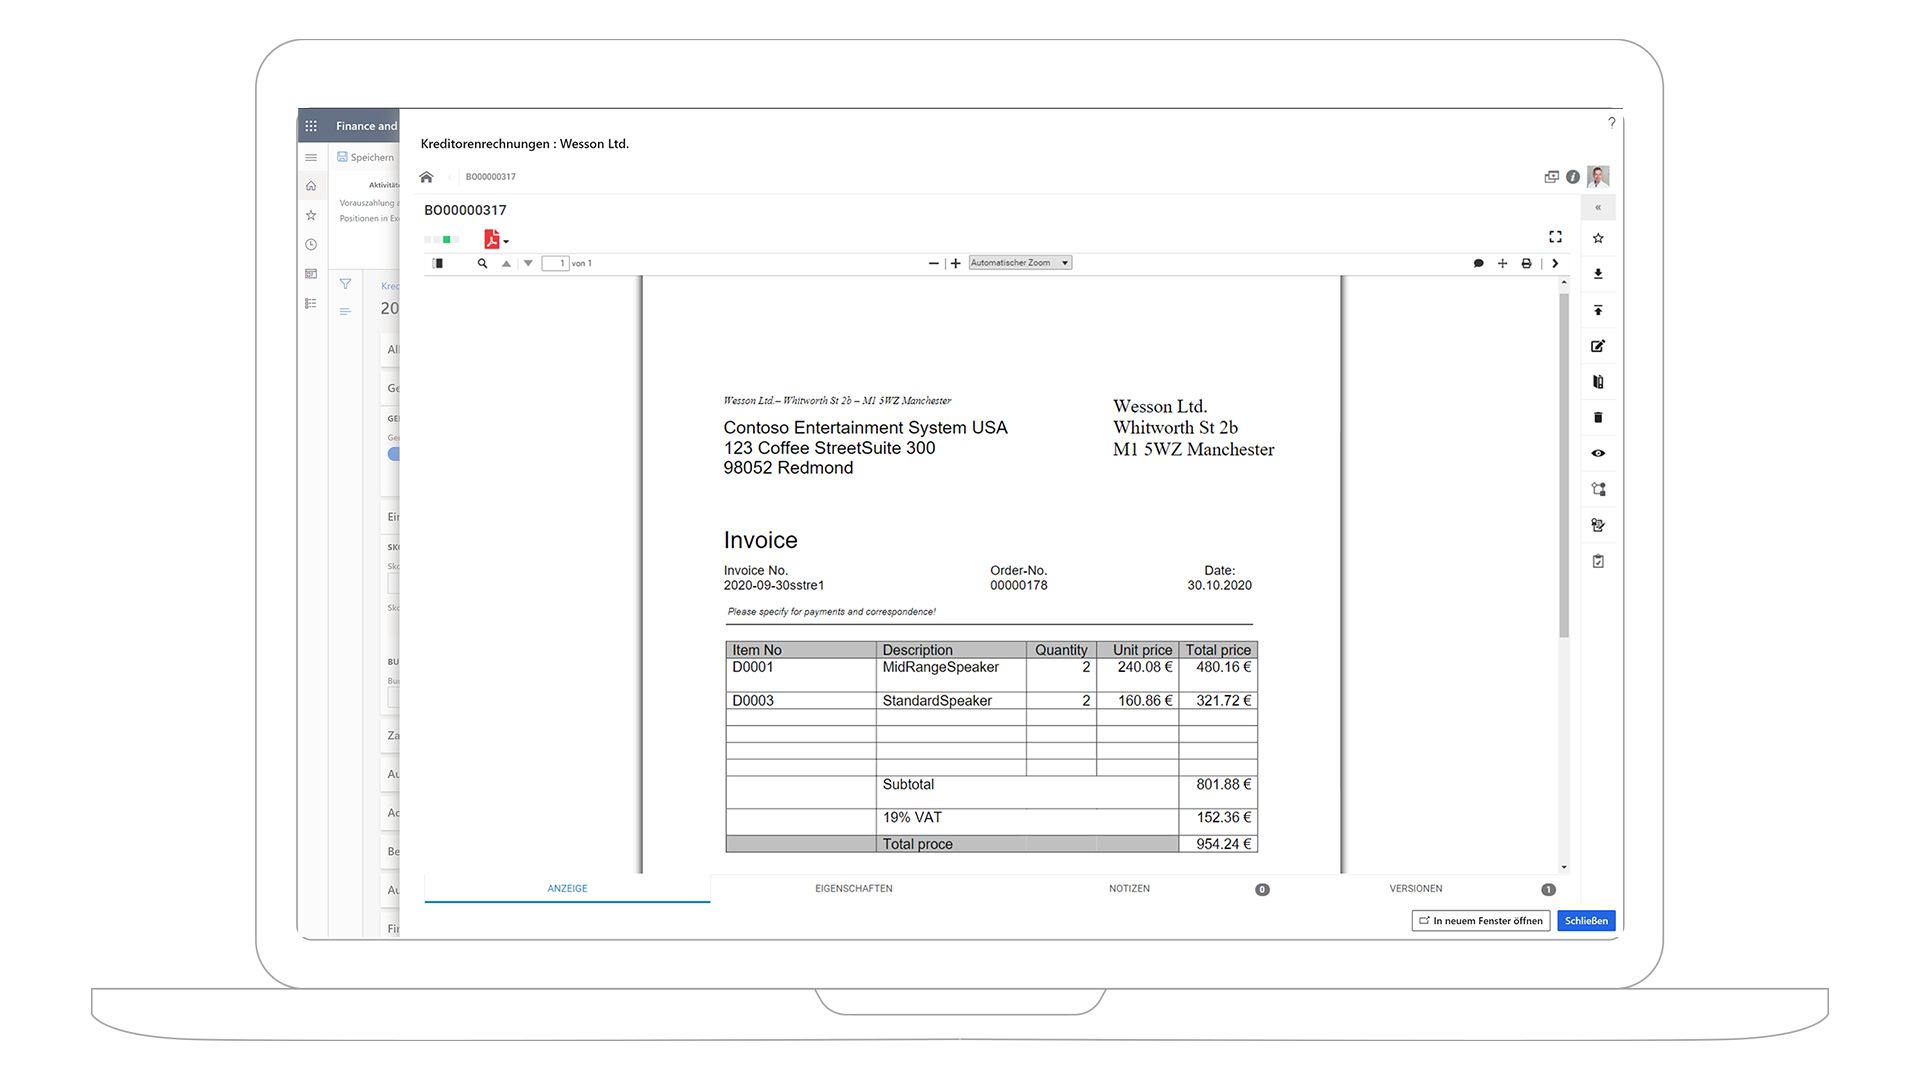
Task: Switch to the EIGENSCHAFTEN tab
Action: point(854,888)
